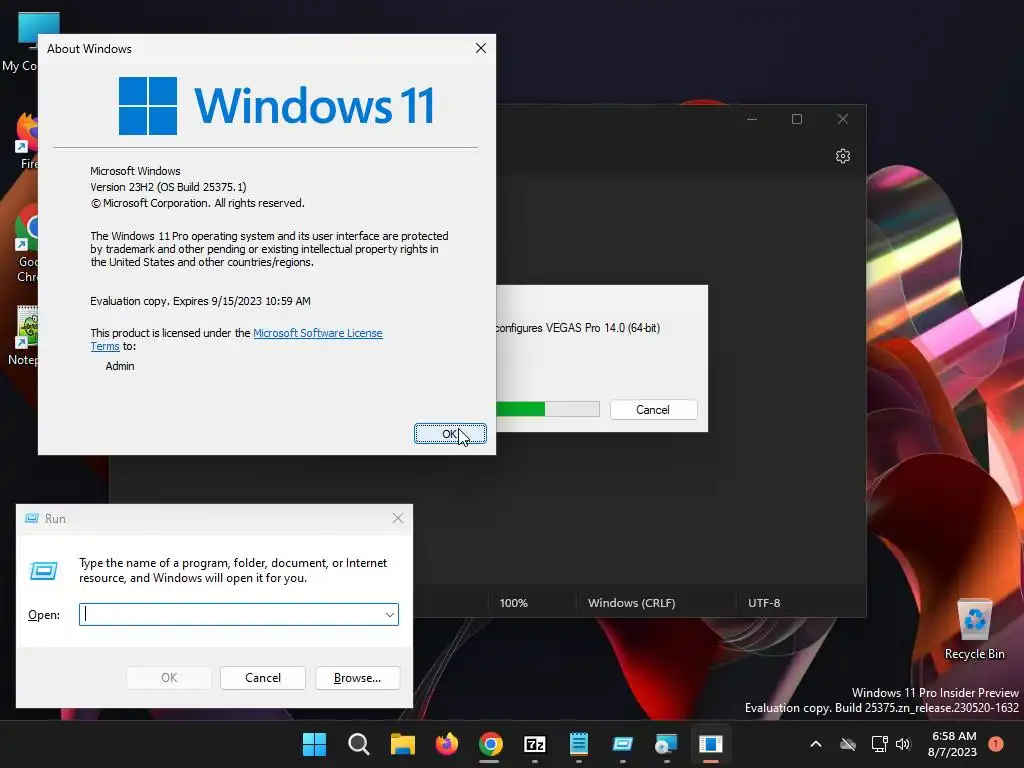The height and width of the screenshot is (768, 1024).
Task: Close the About Windows dialog
Action: (481, 48)
